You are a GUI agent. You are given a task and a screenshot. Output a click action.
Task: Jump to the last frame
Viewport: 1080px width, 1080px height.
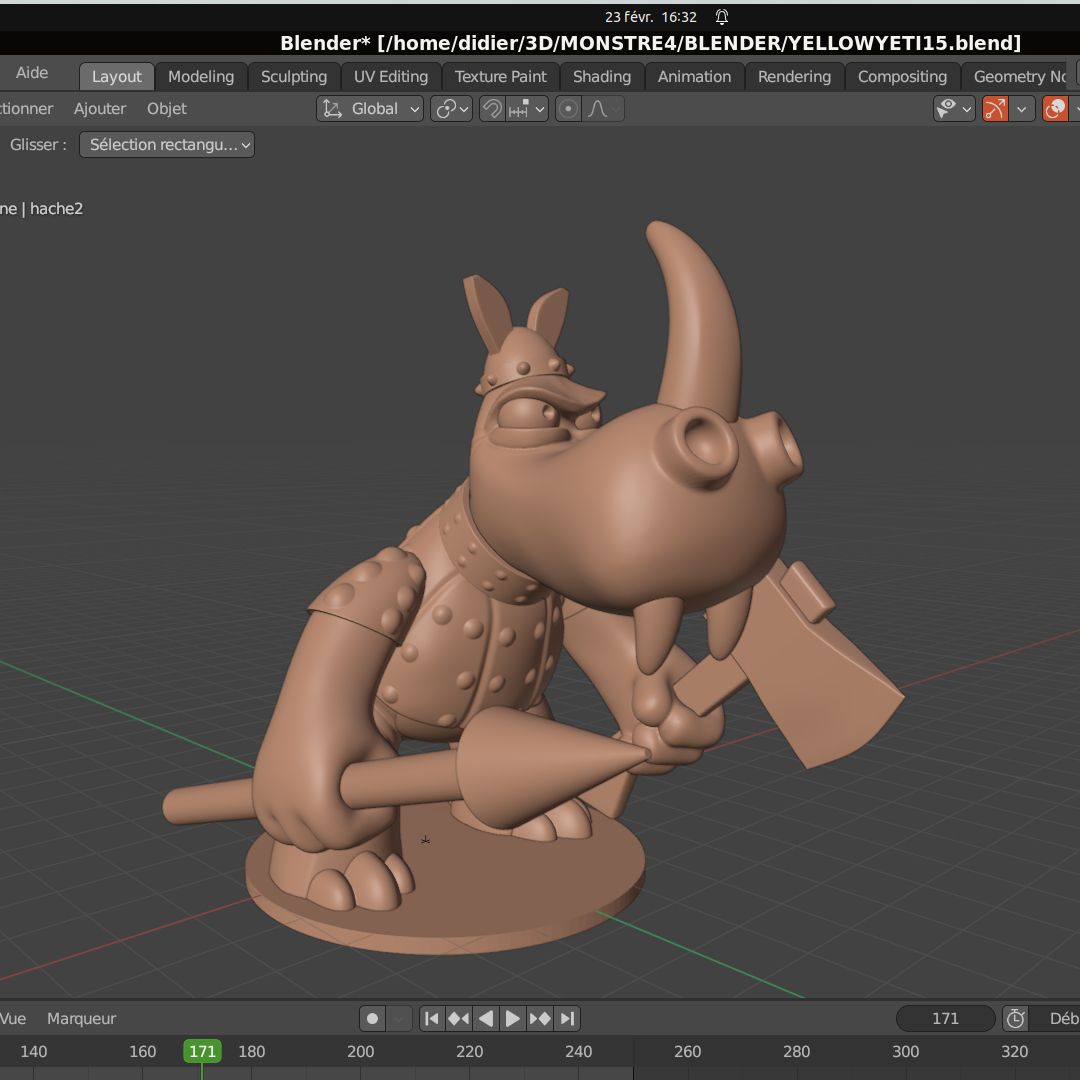pos(567,1018)
